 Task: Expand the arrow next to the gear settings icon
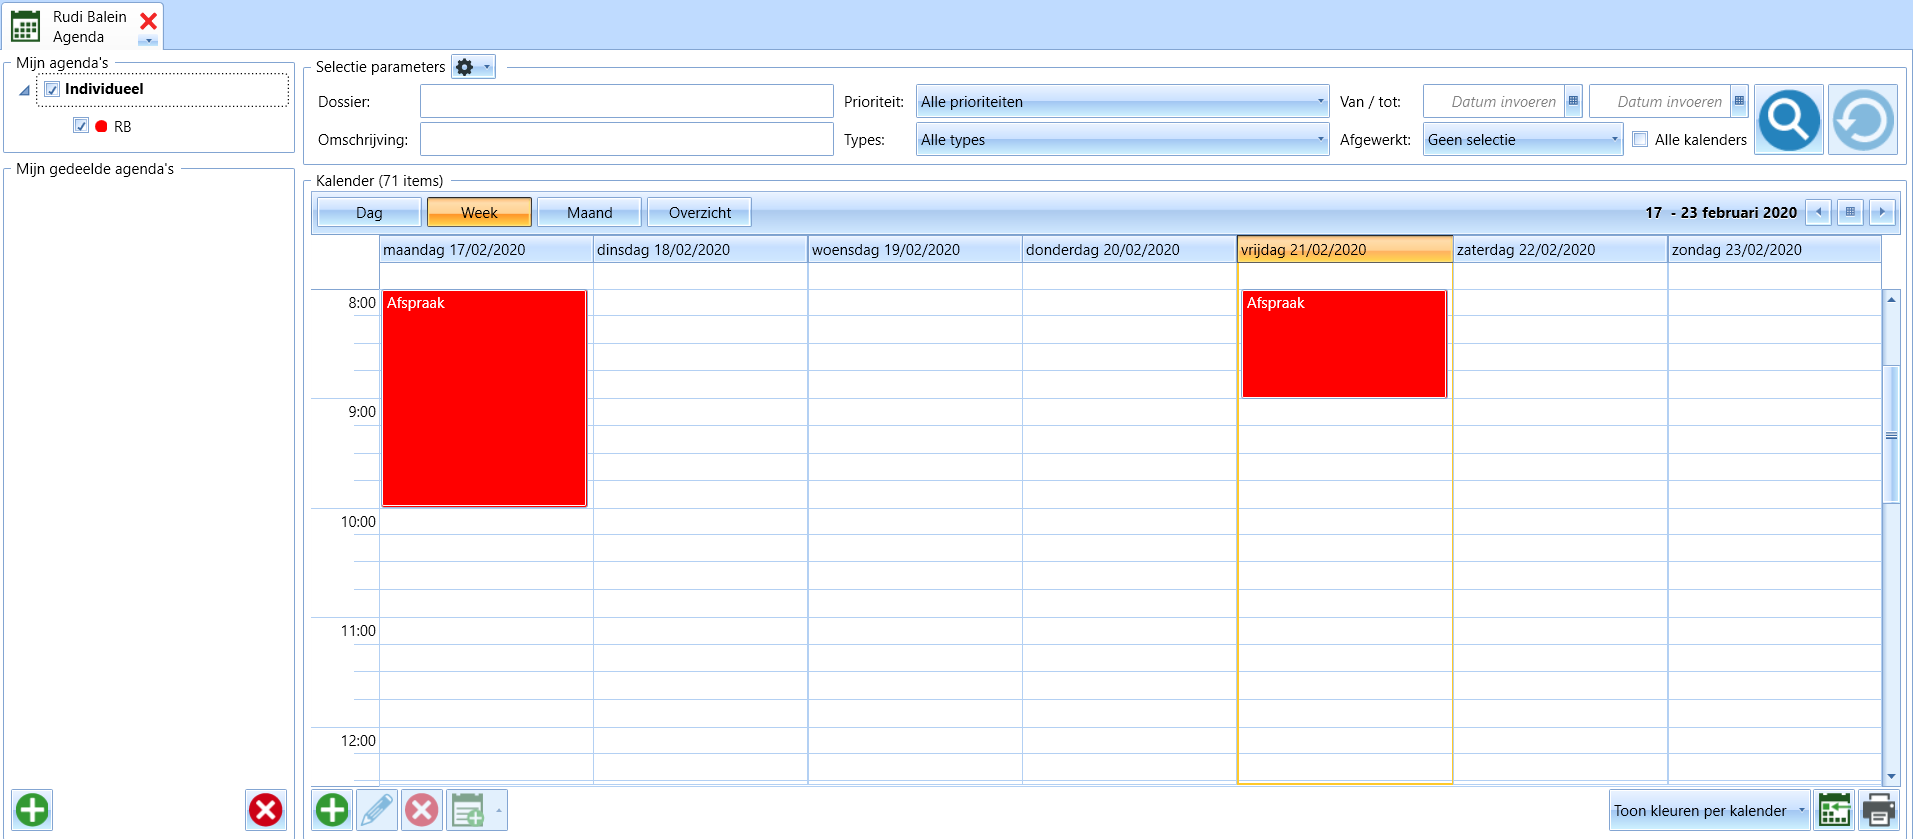[x=487, y=67]
